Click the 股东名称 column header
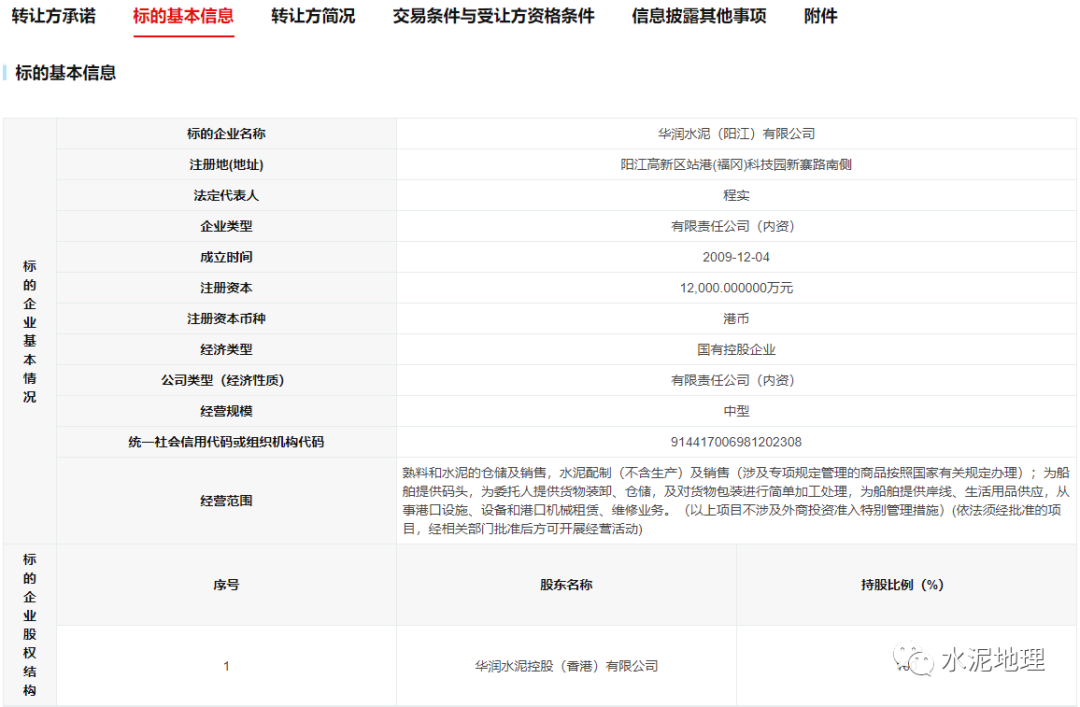Viewport: 1080px width, 707px height. [566, 585]
